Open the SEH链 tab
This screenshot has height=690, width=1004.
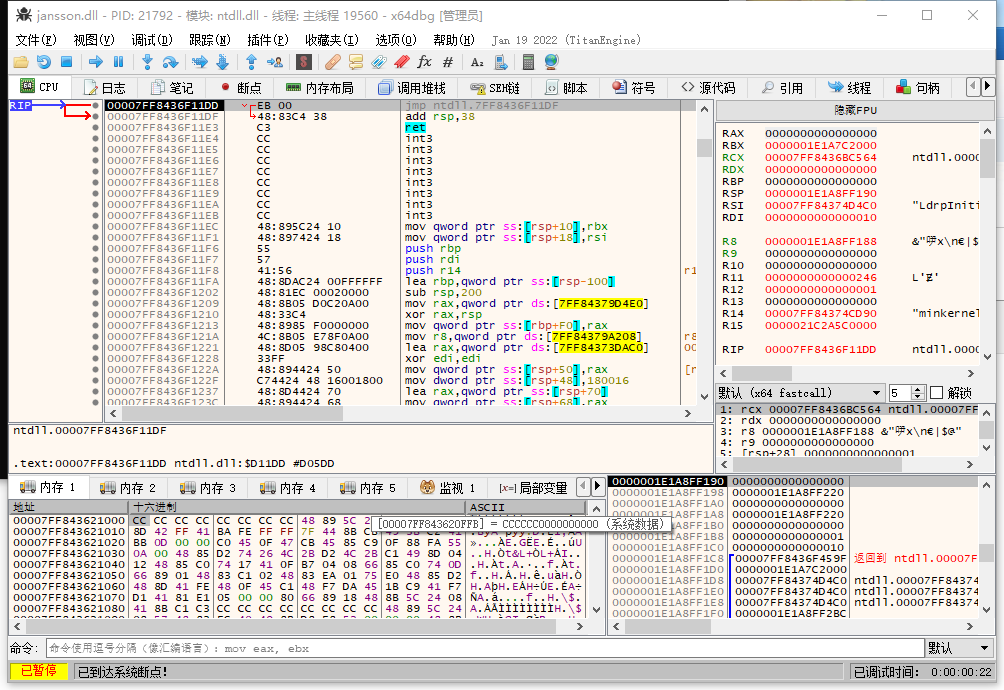[495, 88]
